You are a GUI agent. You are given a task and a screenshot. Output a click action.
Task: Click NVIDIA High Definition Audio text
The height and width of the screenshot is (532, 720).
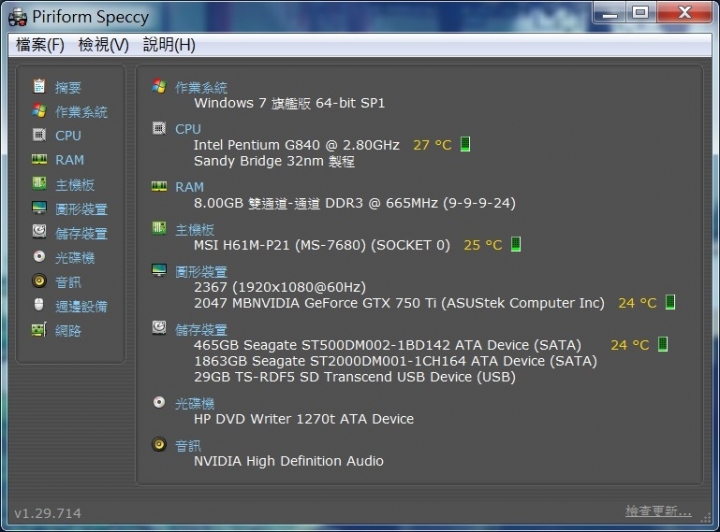click(288, 461)
